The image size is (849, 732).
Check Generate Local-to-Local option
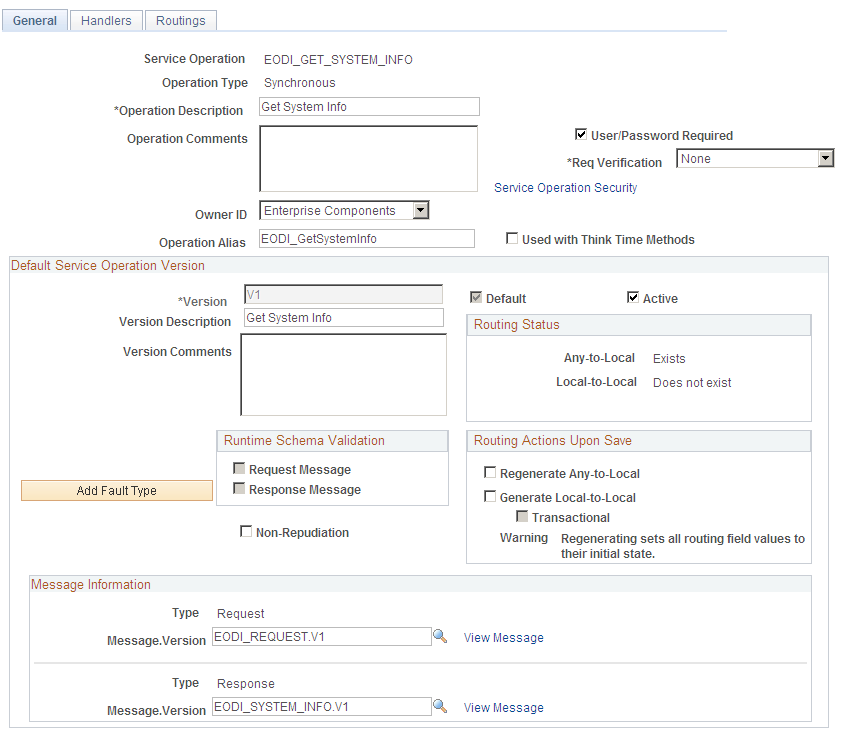pyautogui.click(x=489, y=496)
